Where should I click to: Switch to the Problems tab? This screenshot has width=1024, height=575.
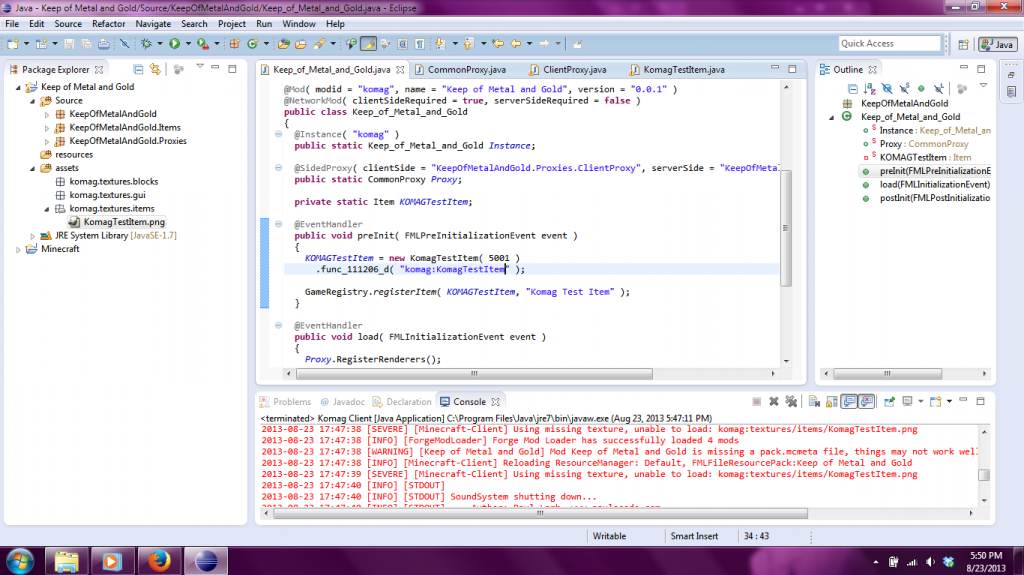(x=285, y=402)
